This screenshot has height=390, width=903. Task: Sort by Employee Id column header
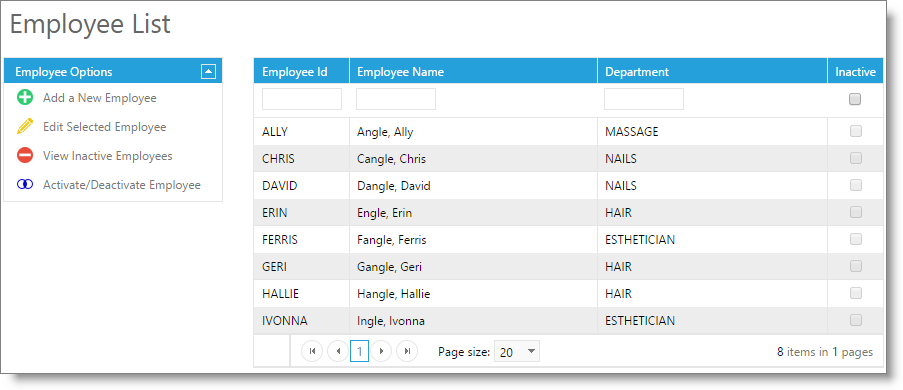(x=295, y=72)
